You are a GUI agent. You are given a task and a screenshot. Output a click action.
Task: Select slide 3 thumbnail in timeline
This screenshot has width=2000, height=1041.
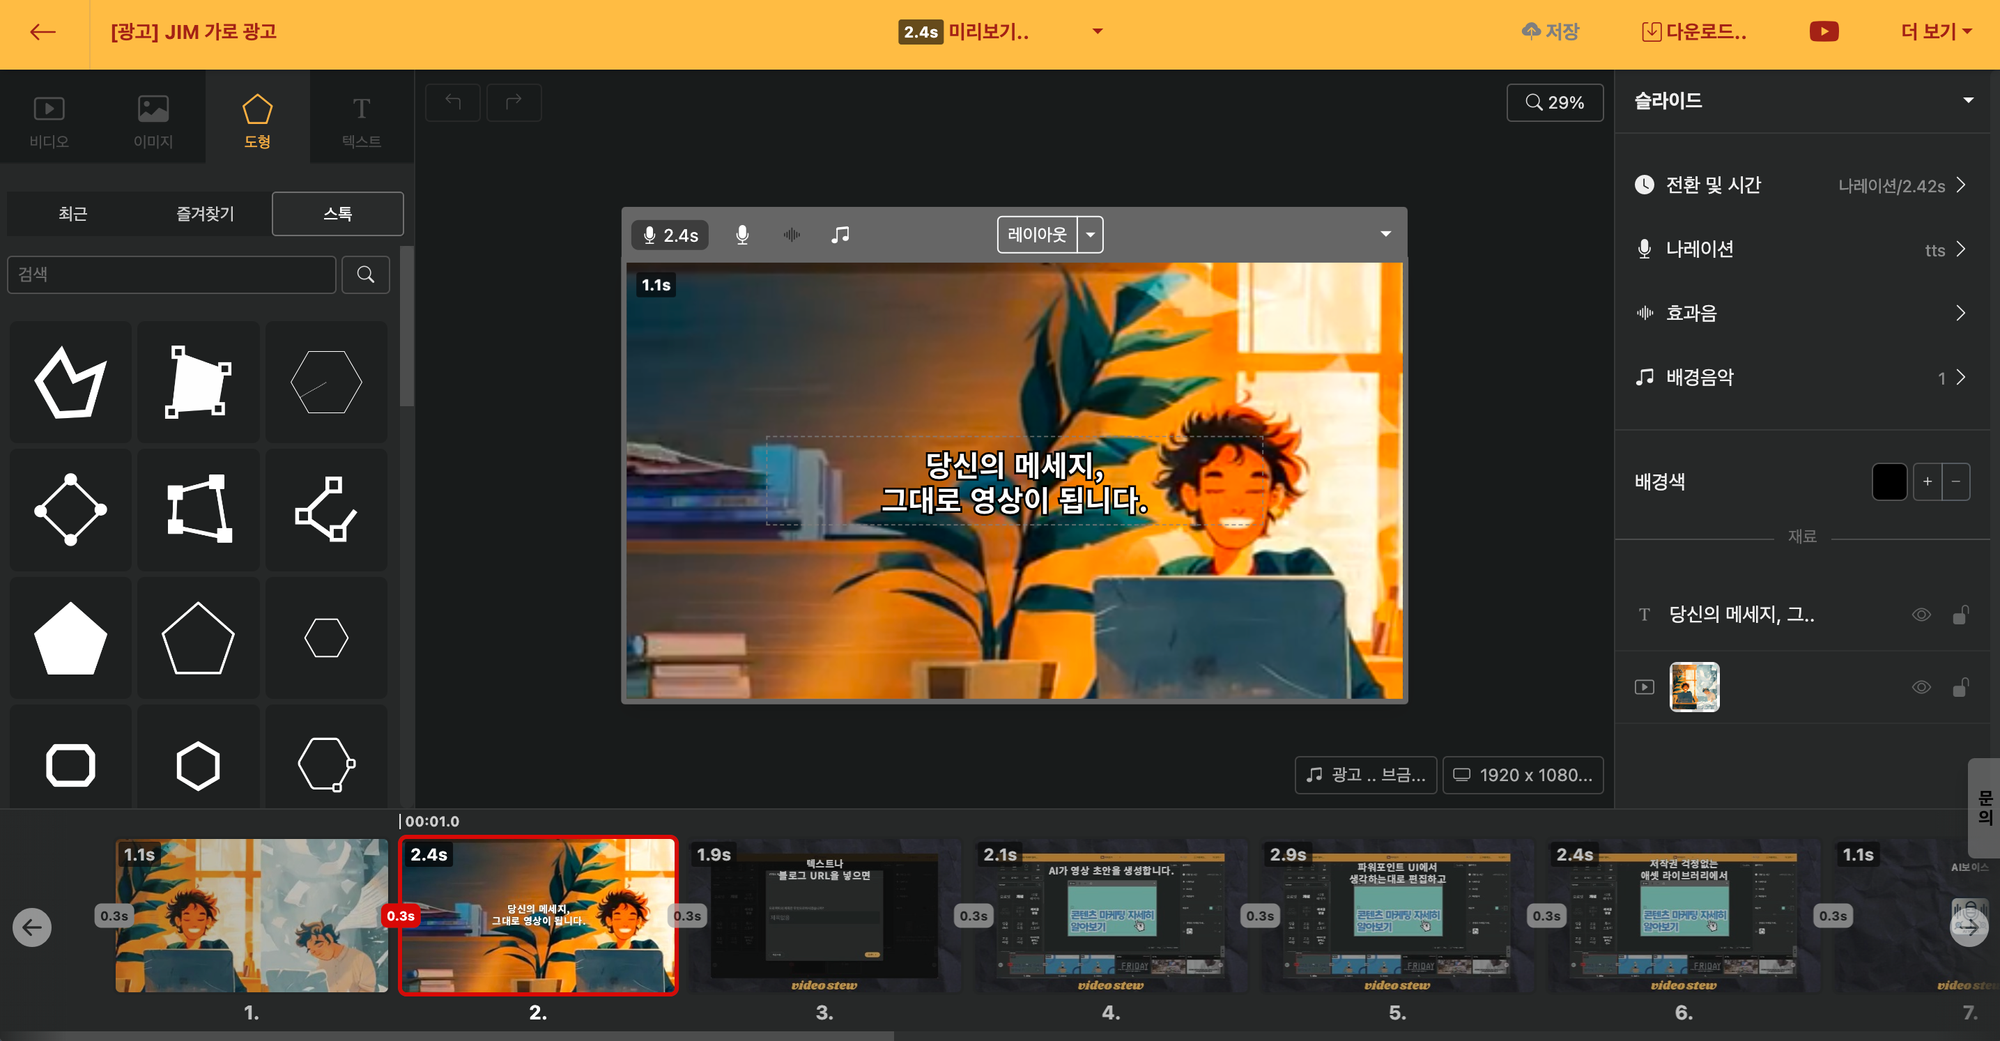coord(825,916)
